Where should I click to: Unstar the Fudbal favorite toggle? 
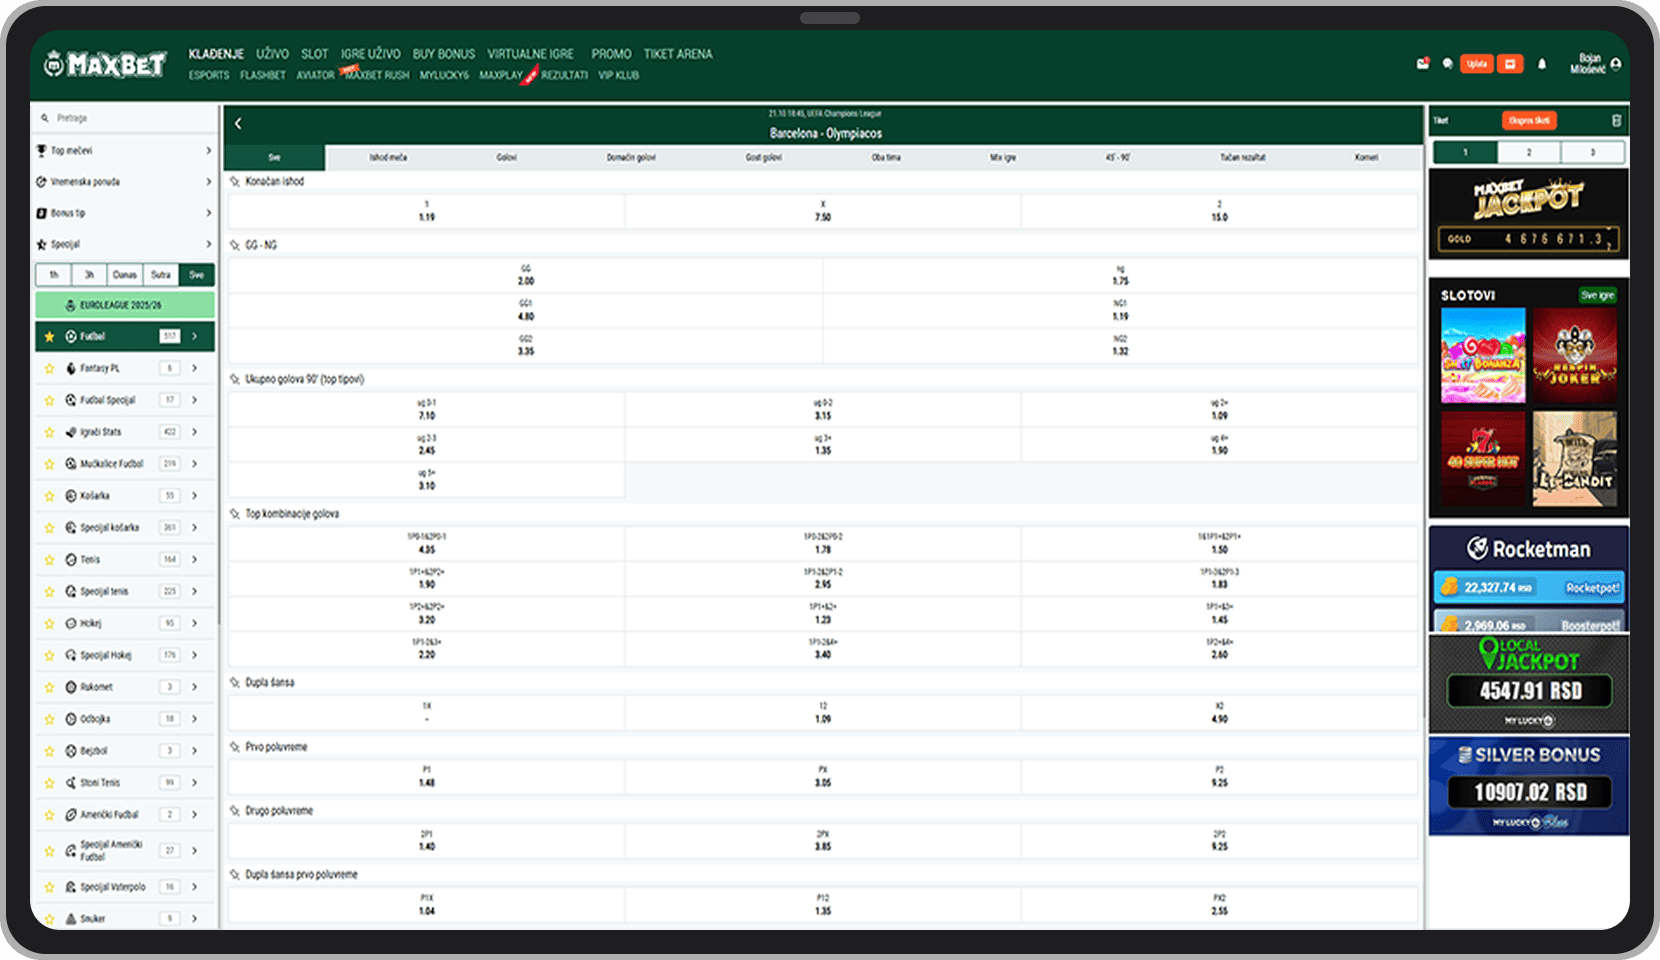[x=49, y=336]
